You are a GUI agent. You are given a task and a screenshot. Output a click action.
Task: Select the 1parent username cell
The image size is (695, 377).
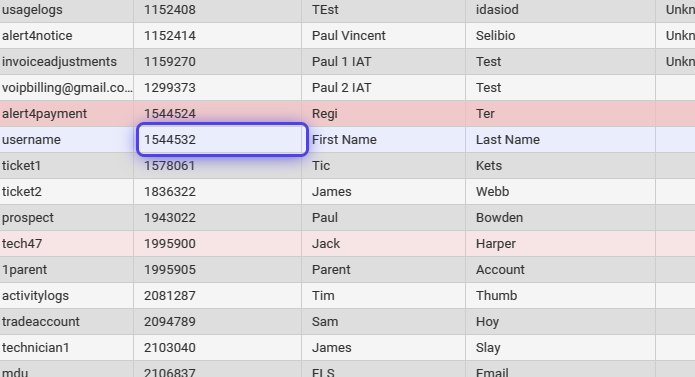66,270
